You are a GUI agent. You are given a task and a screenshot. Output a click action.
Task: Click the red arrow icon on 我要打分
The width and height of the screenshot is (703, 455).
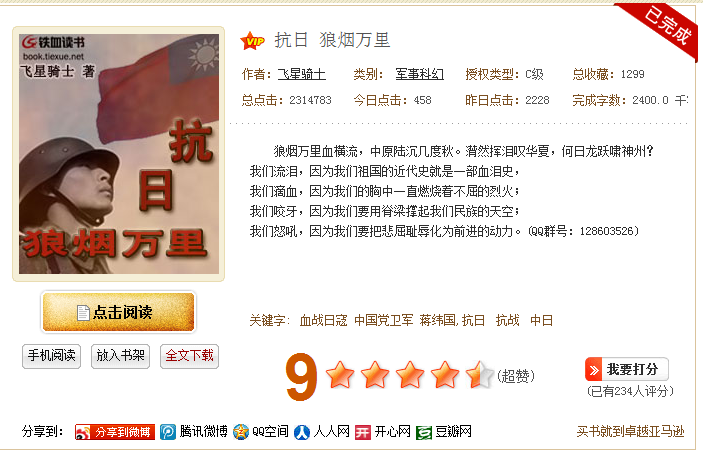pyautogui.click(x=594, y=370)
